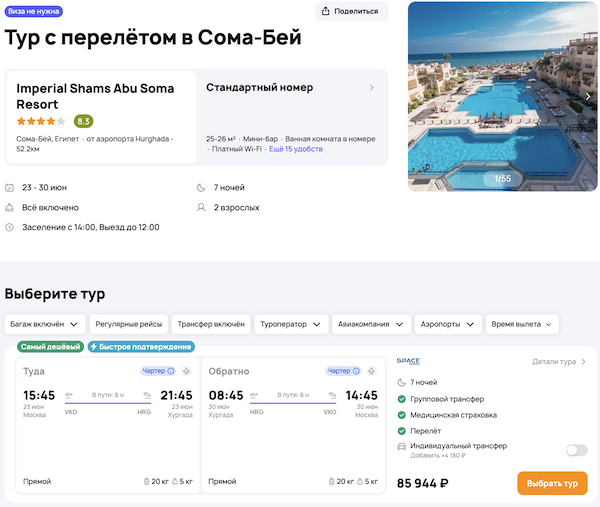Click the 8.3 hotel rating badge

pyautogui.click(x=84, y=121)
